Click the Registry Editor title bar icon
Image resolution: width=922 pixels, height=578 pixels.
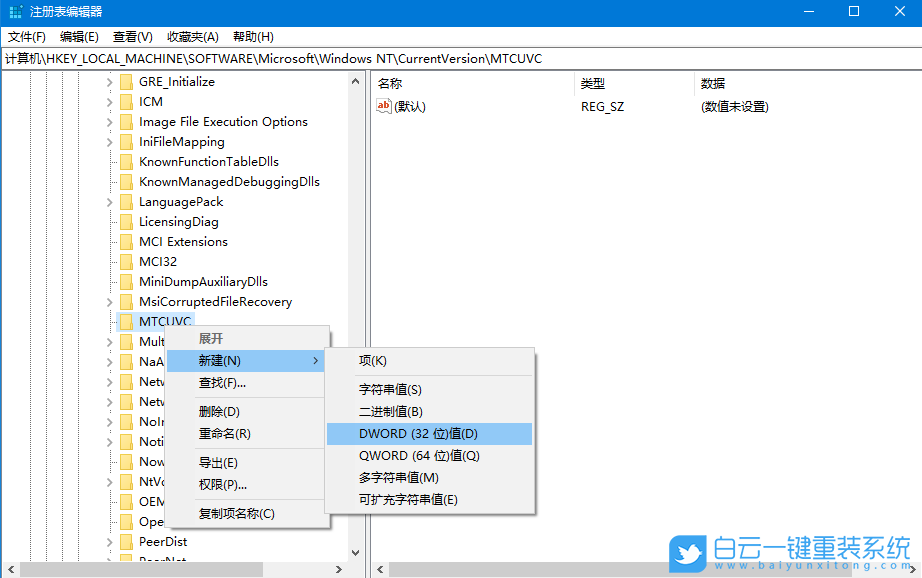tap(14, 11)
